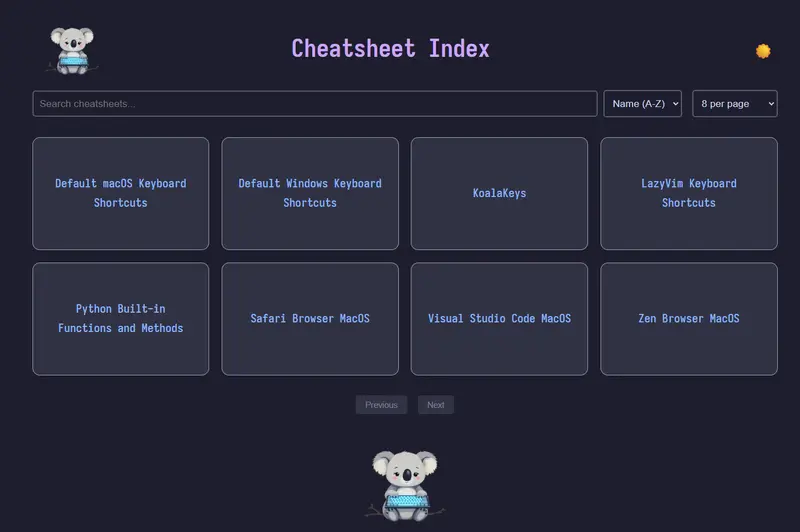
Task: Select the KoalaKeys cheatsheet card
Action: point(499,193)
